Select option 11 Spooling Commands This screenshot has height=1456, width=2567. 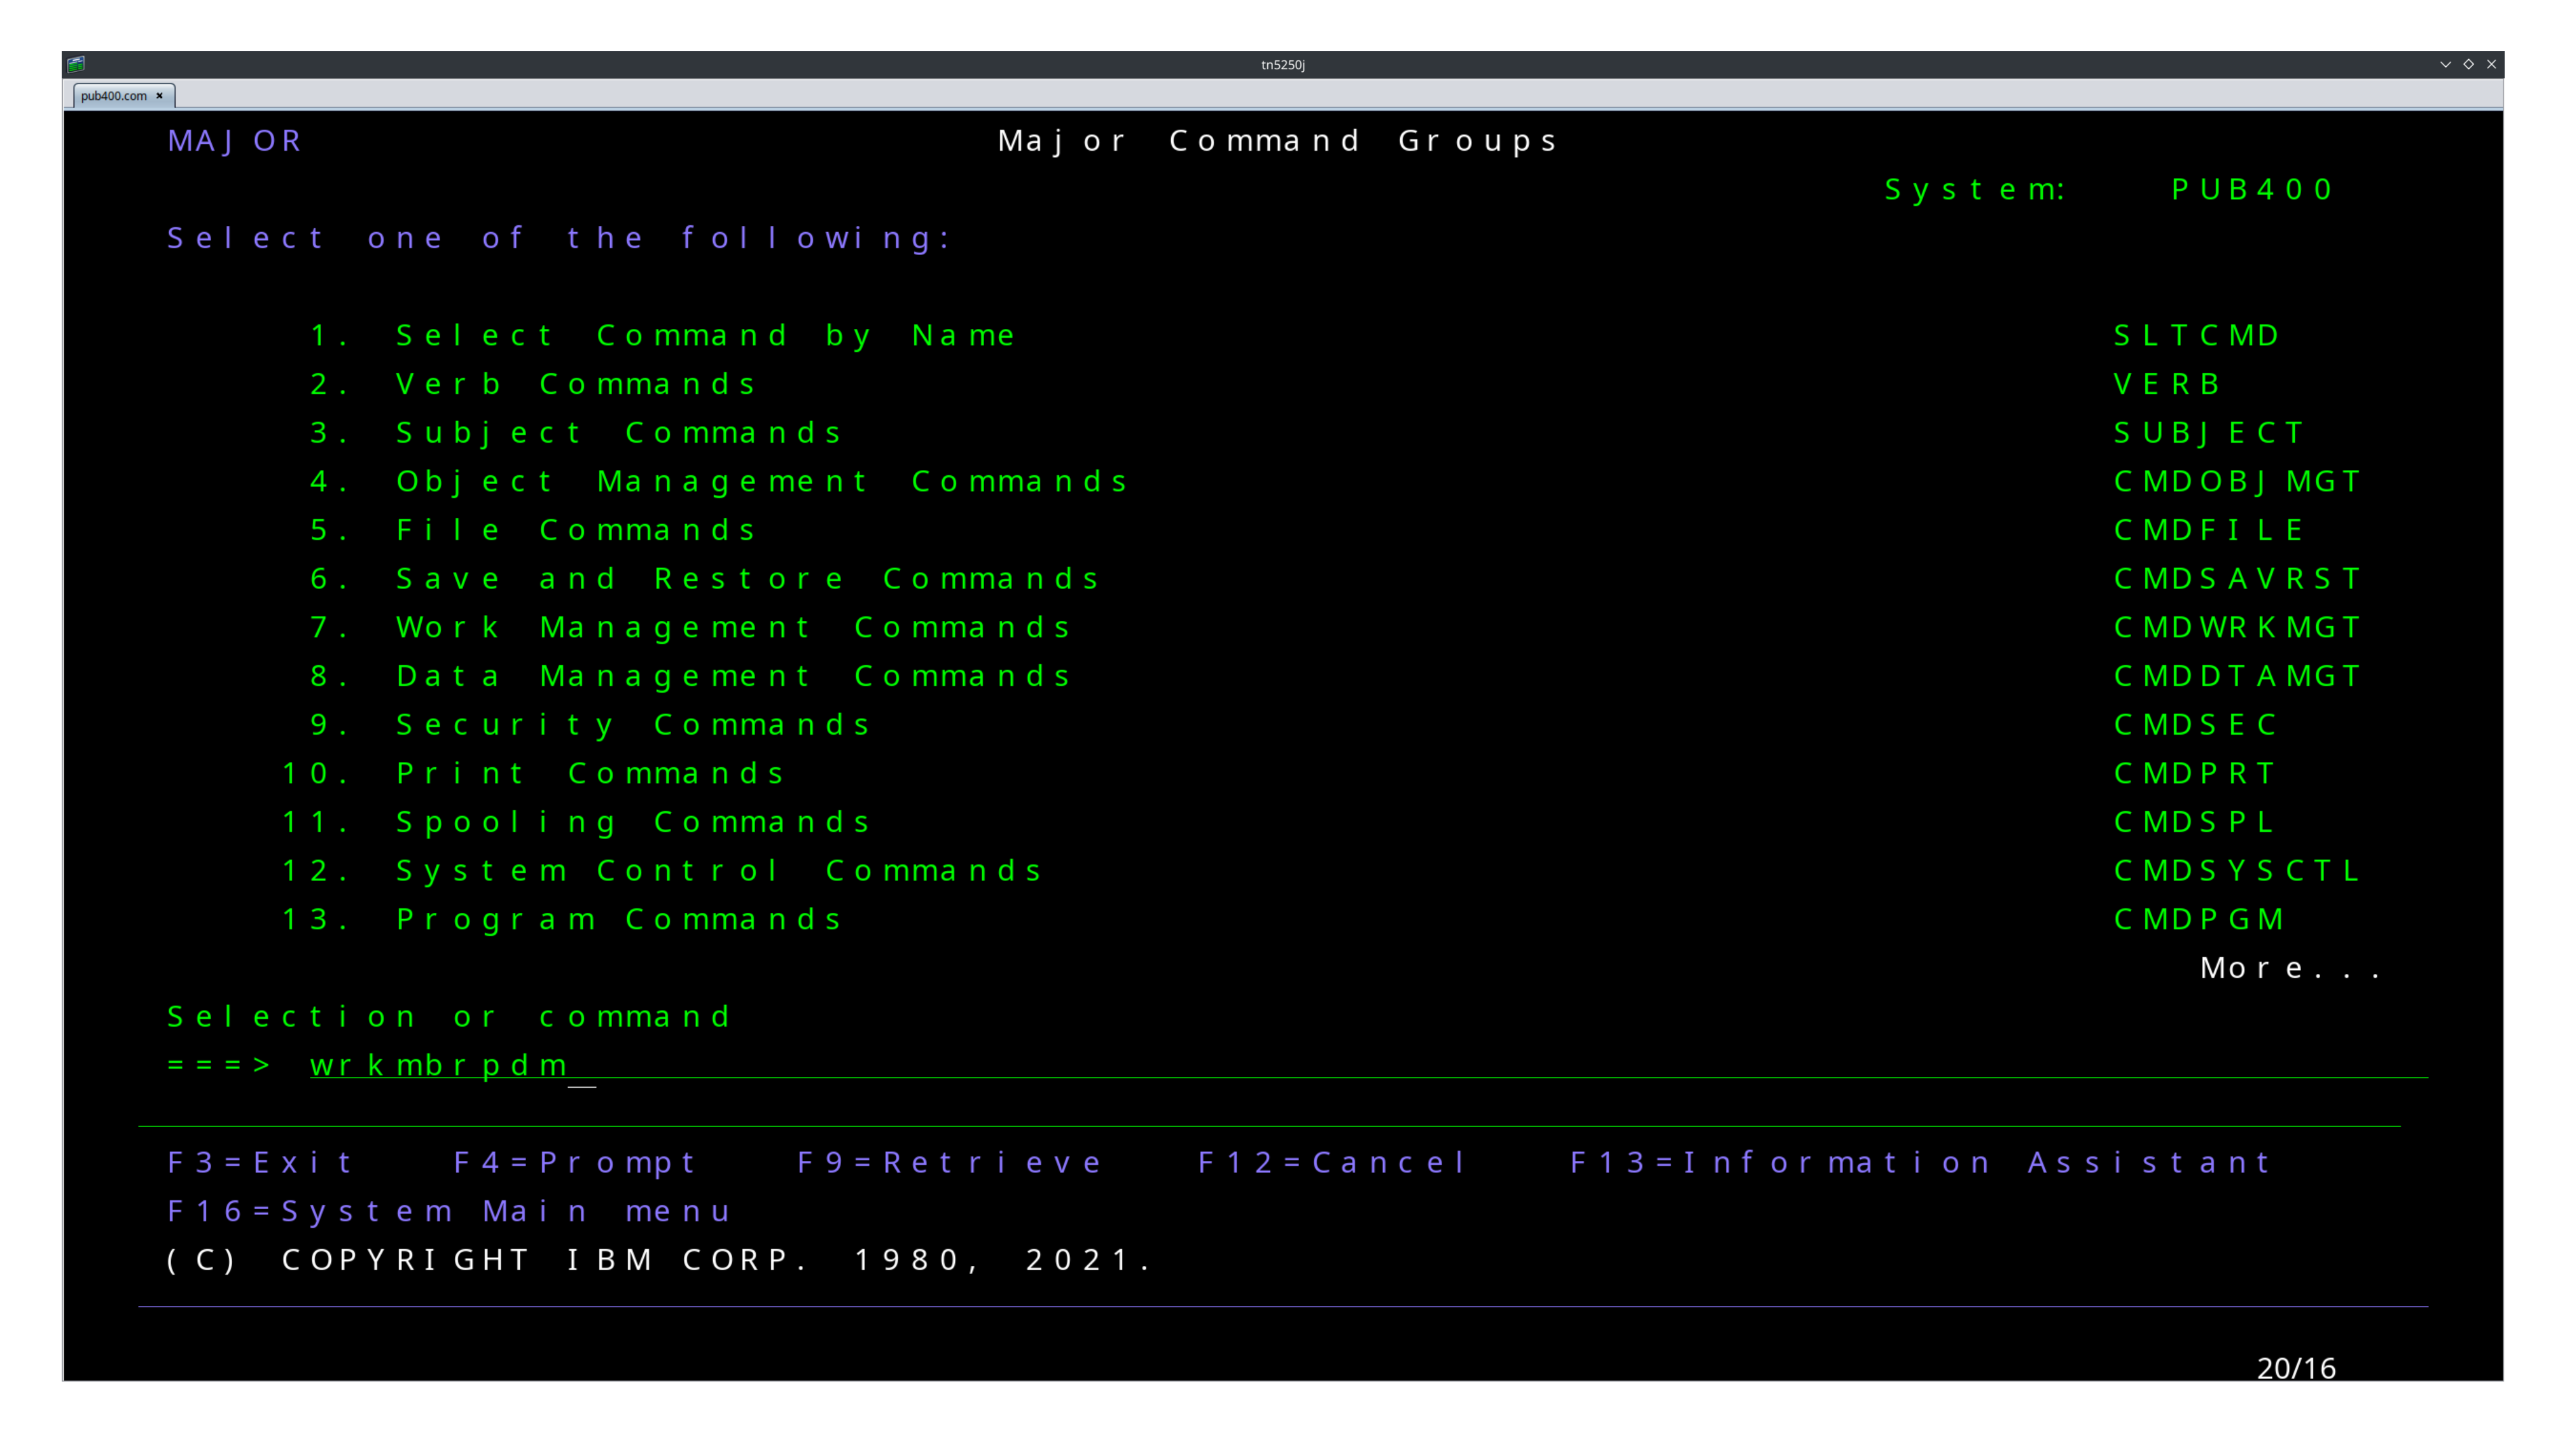pos(576,822)
